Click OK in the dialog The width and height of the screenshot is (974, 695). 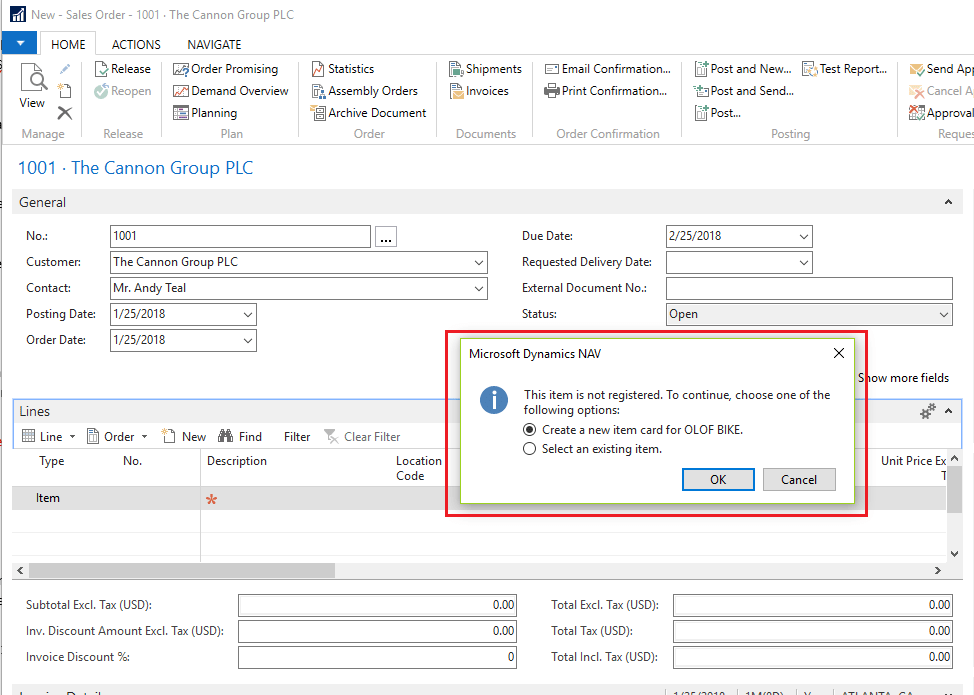click(x=718, y=479)
